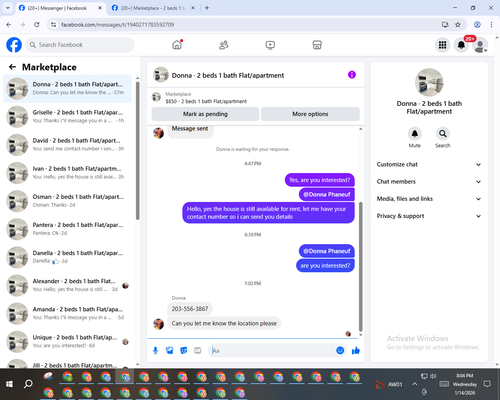This screenshot has height=400, width=500.
Task: Click the Facebook logo
Action: pyautogui.click(x=14, y=45)
